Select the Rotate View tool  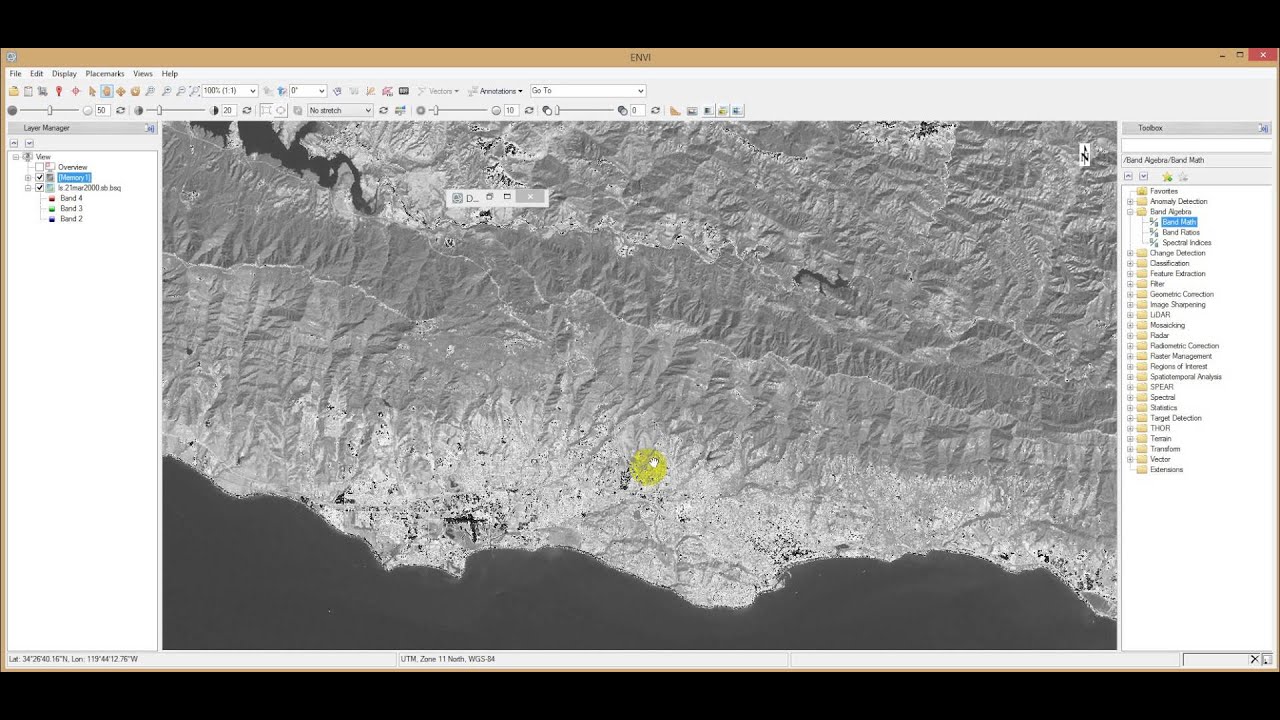coord(135,91)
